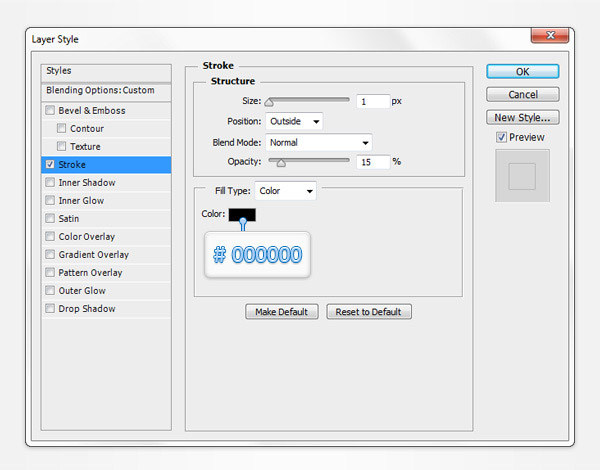The height and width of the screenshot is (470, 600).
Task: Click the OK button
Action: click(522, 72)
